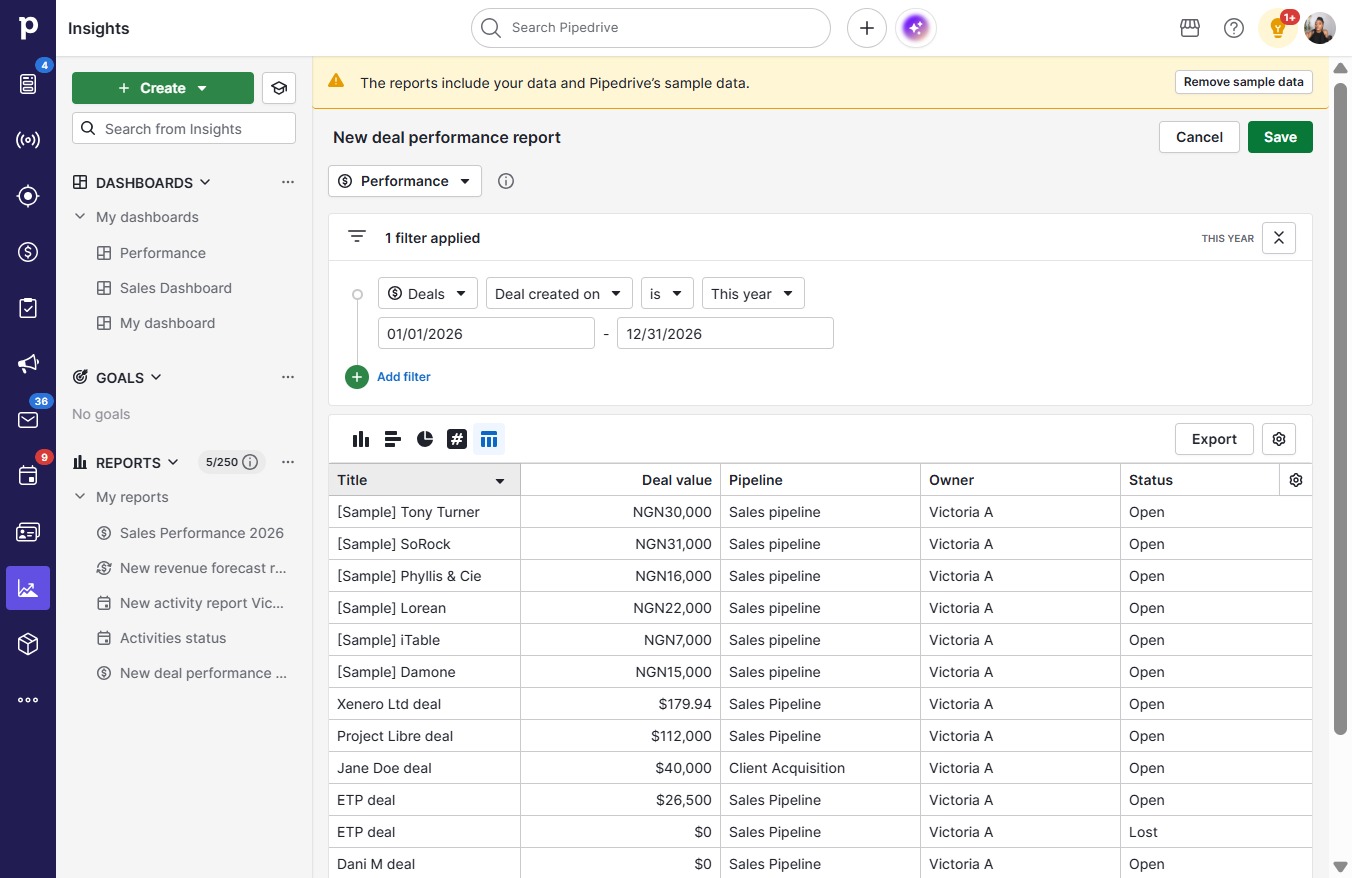Export the report table
Screen dimensions: 1352x878
pyautogui.click(x=1214, y=439)
